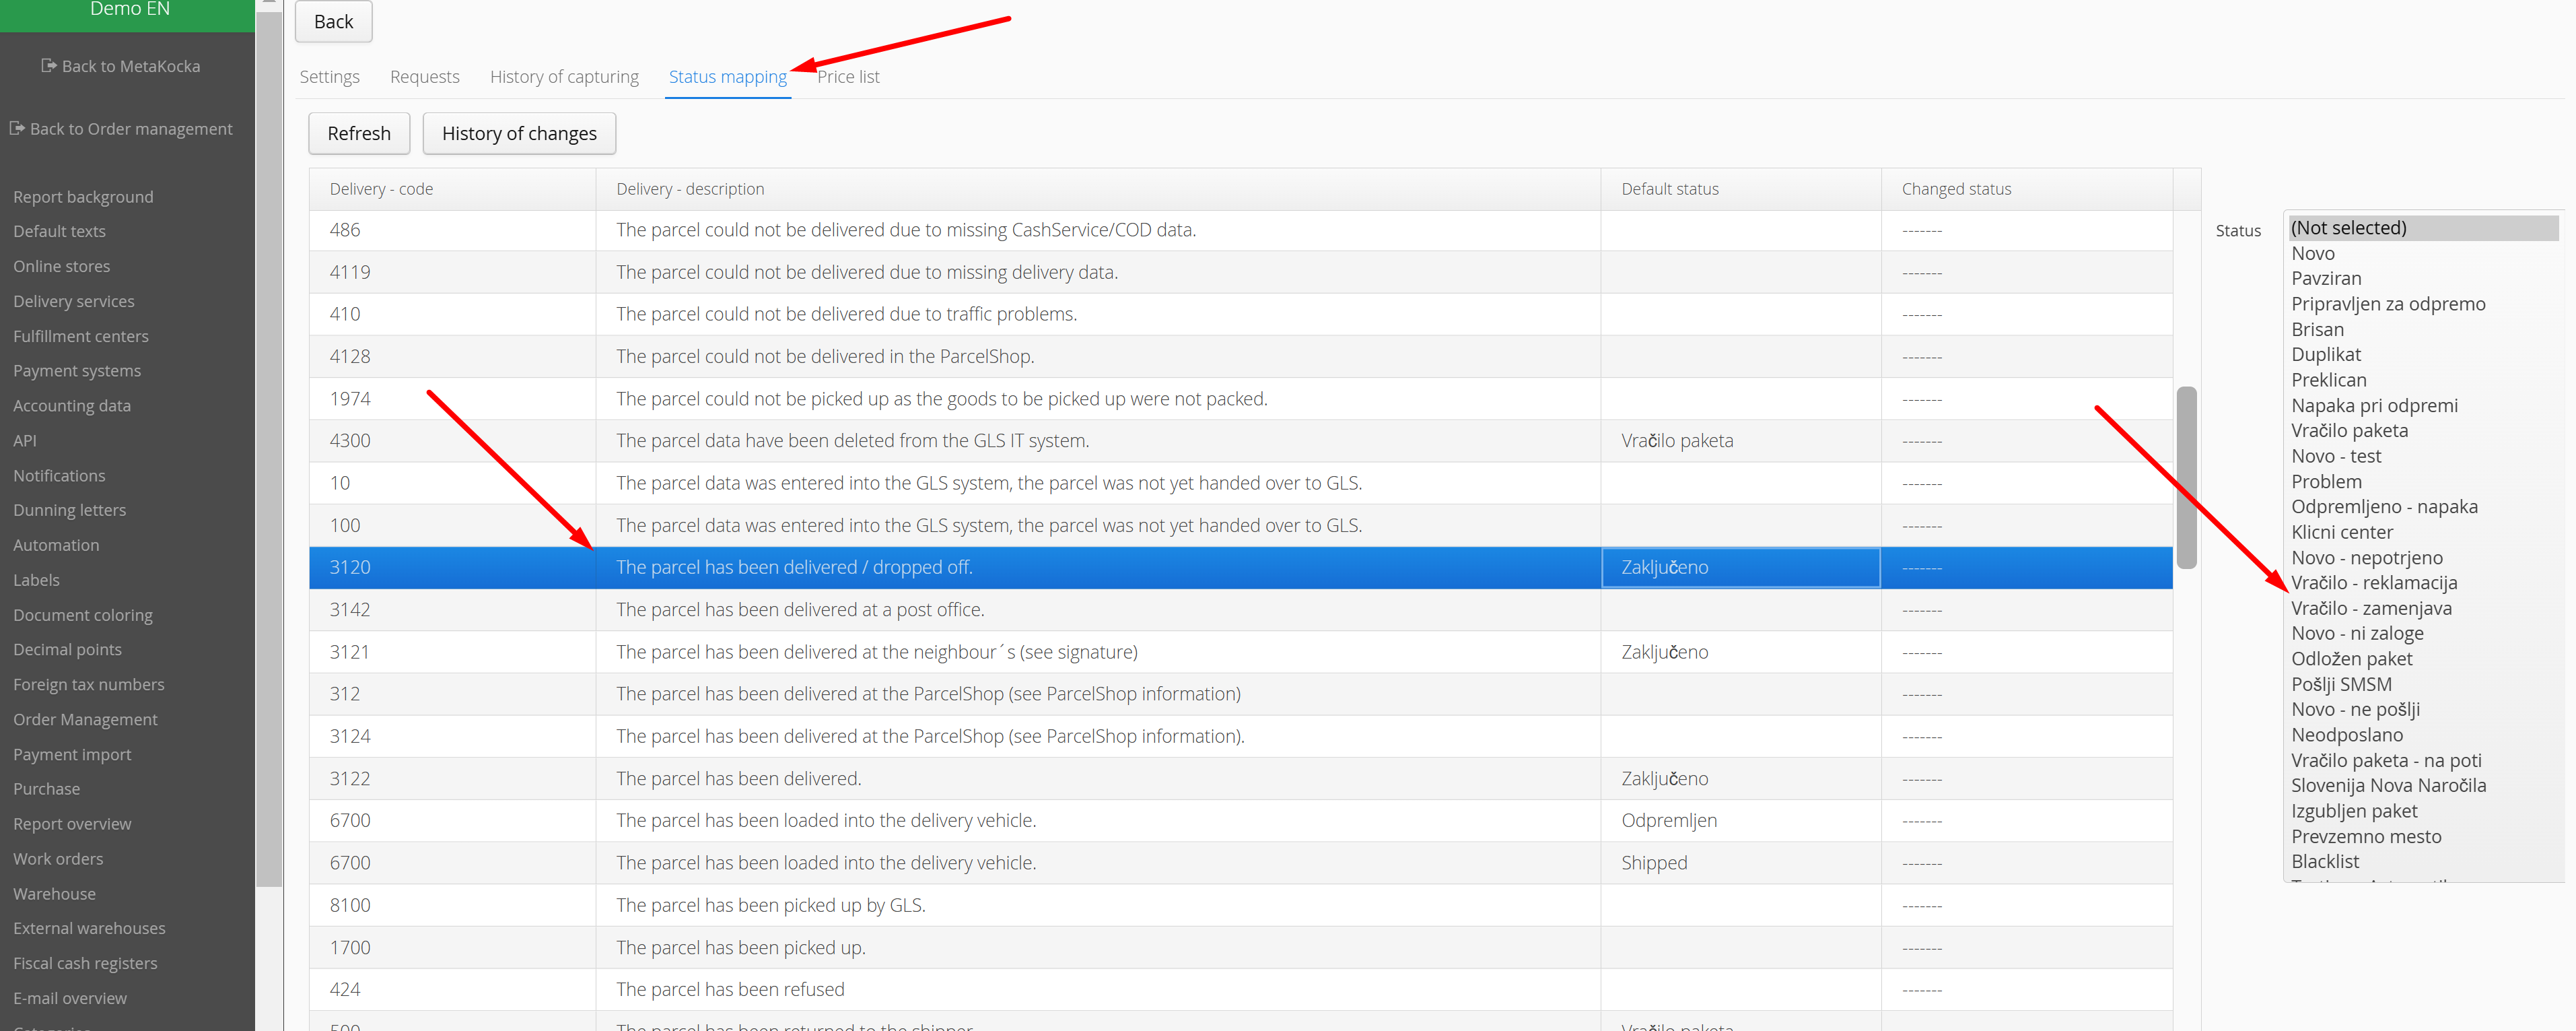Choose 'Novo' status option
The image size is (2576, 1031).
[x=2312, y=253]
